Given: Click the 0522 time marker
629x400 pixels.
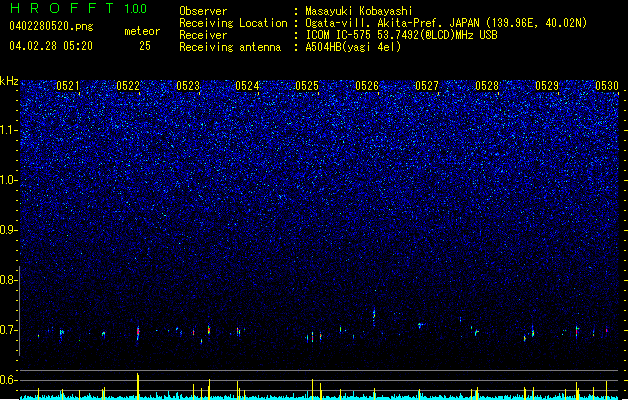Looking at the screenshot, I should click(x=128, y=86).
